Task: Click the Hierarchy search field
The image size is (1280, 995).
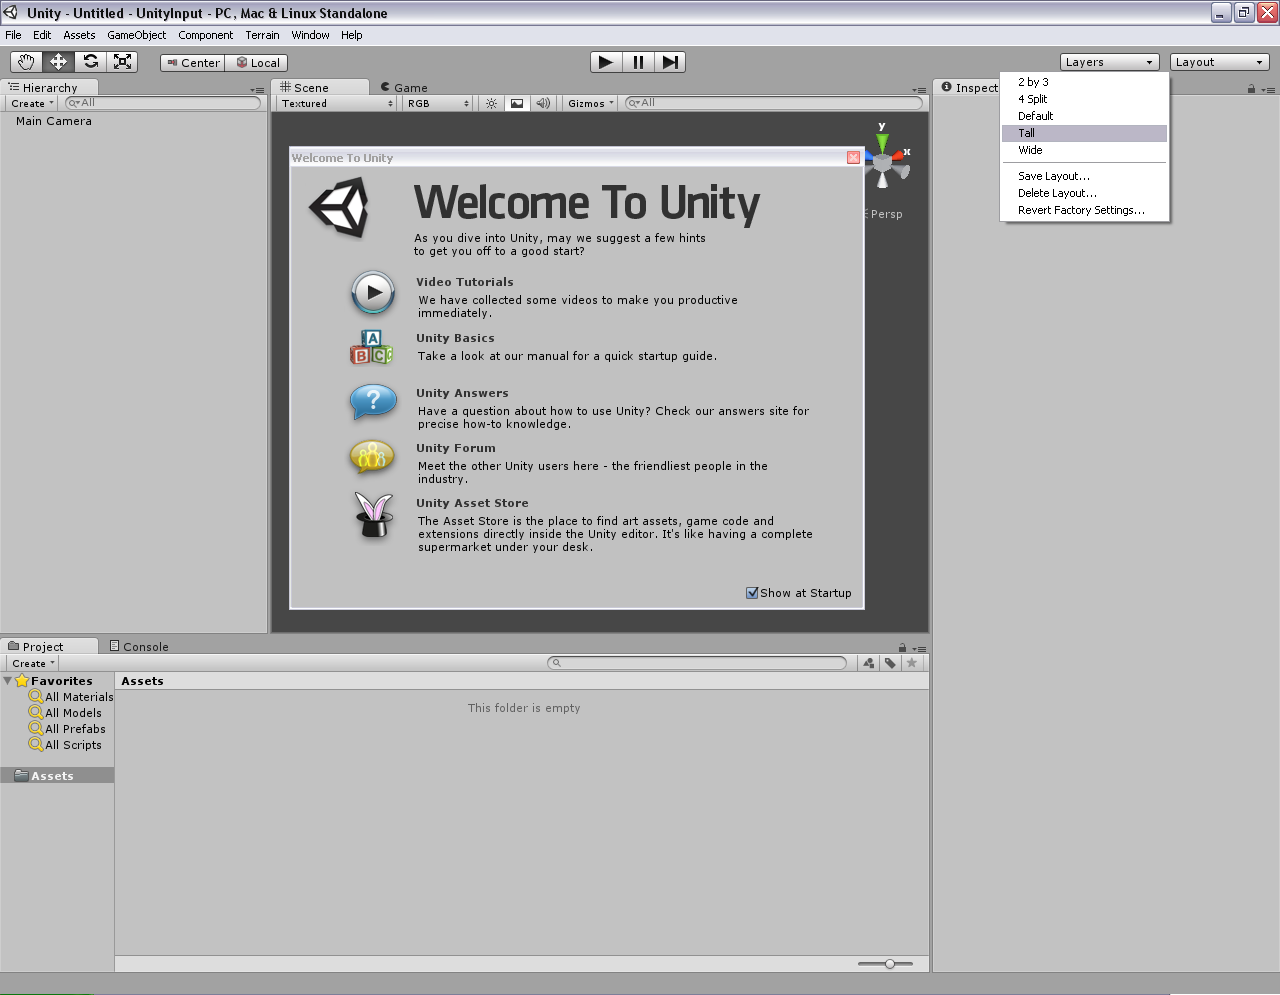Action: [x=160, y=102]
